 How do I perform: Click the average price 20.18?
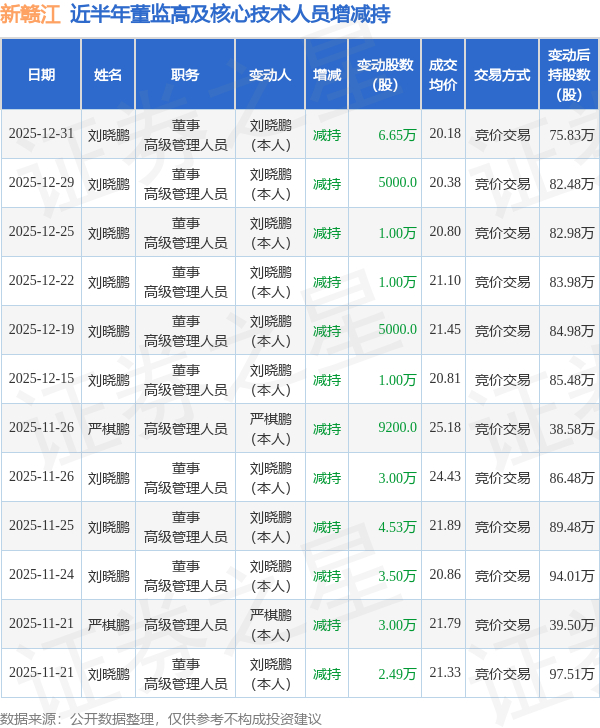445,134
